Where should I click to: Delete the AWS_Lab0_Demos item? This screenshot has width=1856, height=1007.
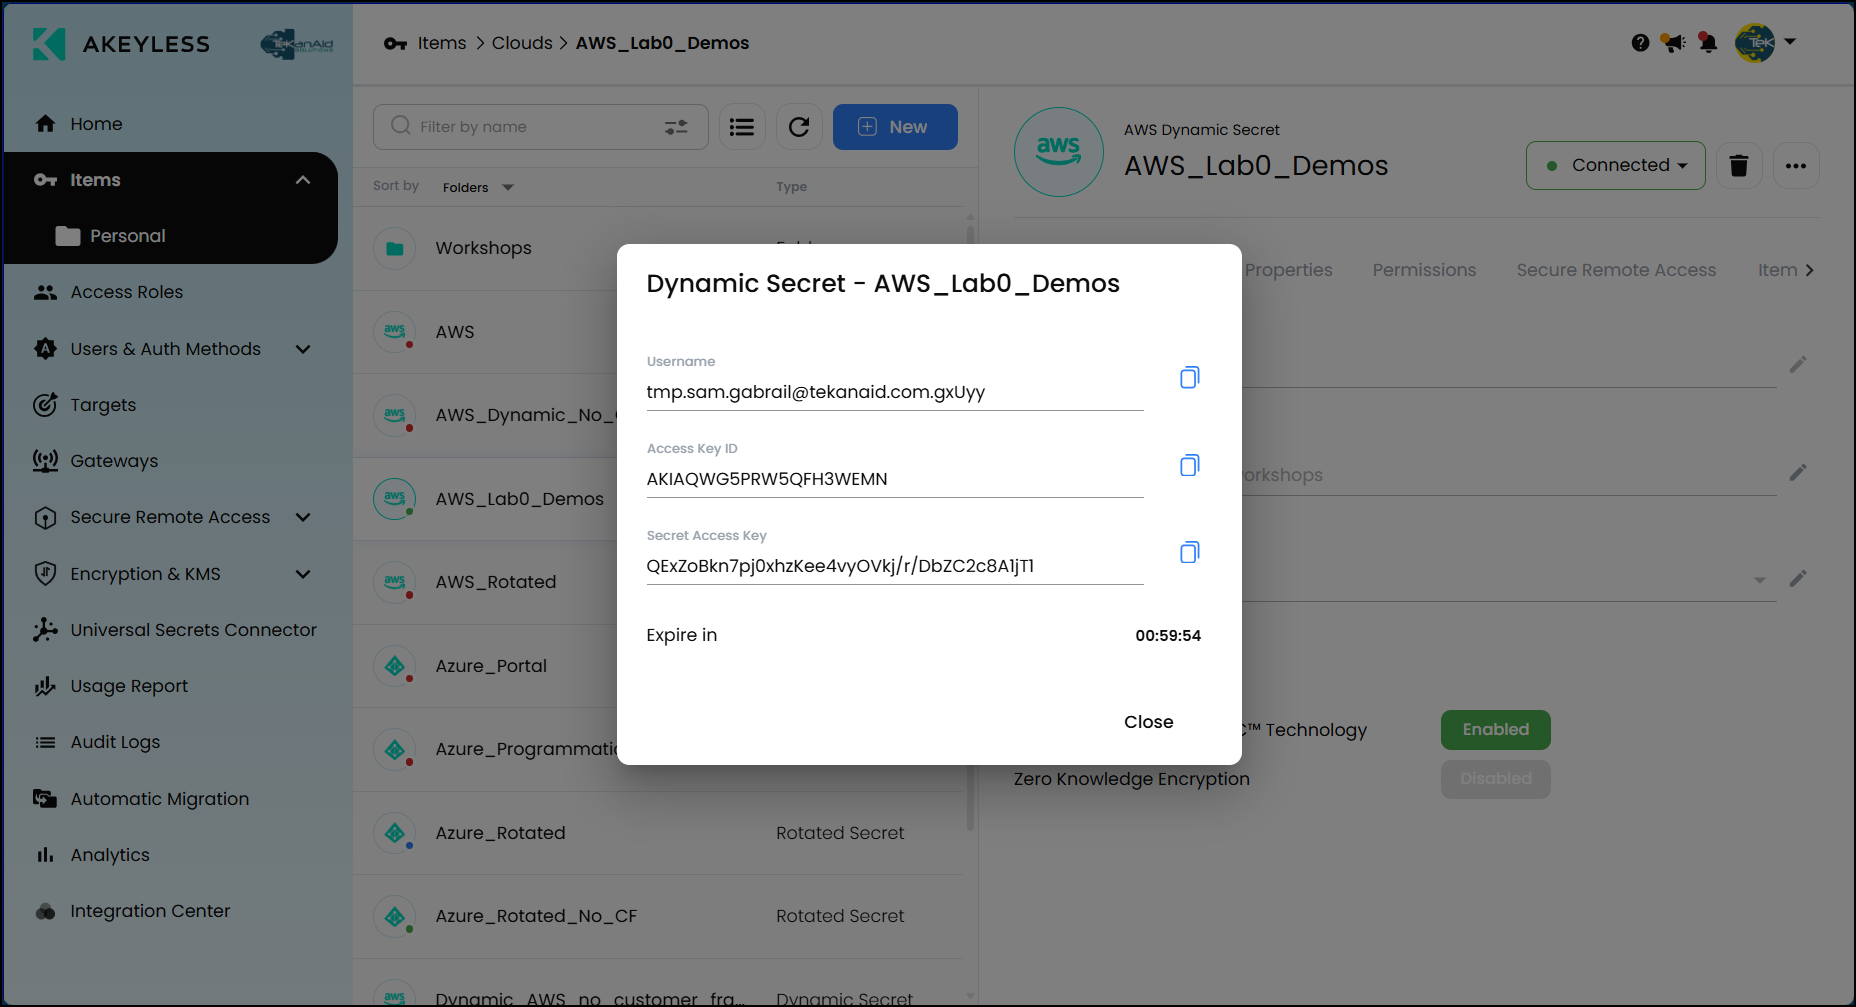(1739, 165)
